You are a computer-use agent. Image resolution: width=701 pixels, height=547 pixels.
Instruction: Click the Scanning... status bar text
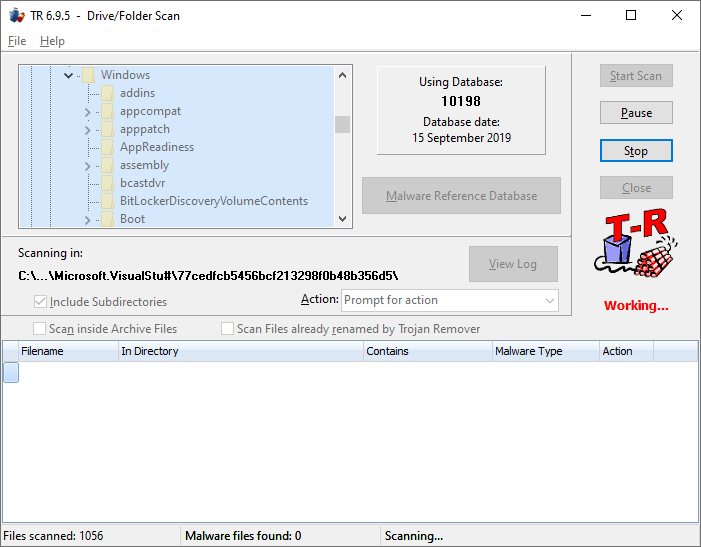414,536
